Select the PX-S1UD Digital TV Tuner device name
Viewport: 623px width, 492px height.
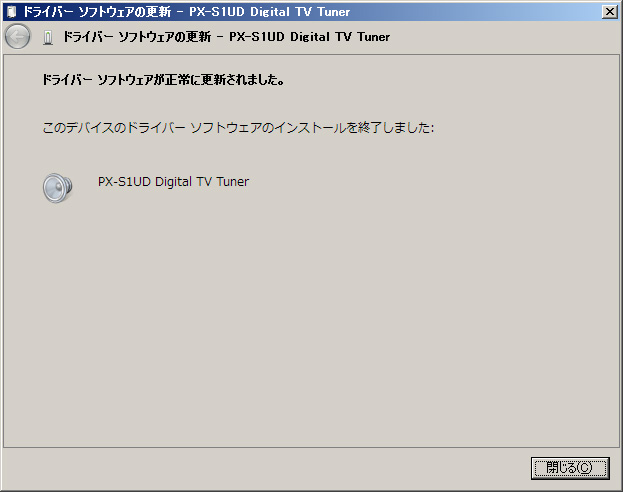click(173, 182)
